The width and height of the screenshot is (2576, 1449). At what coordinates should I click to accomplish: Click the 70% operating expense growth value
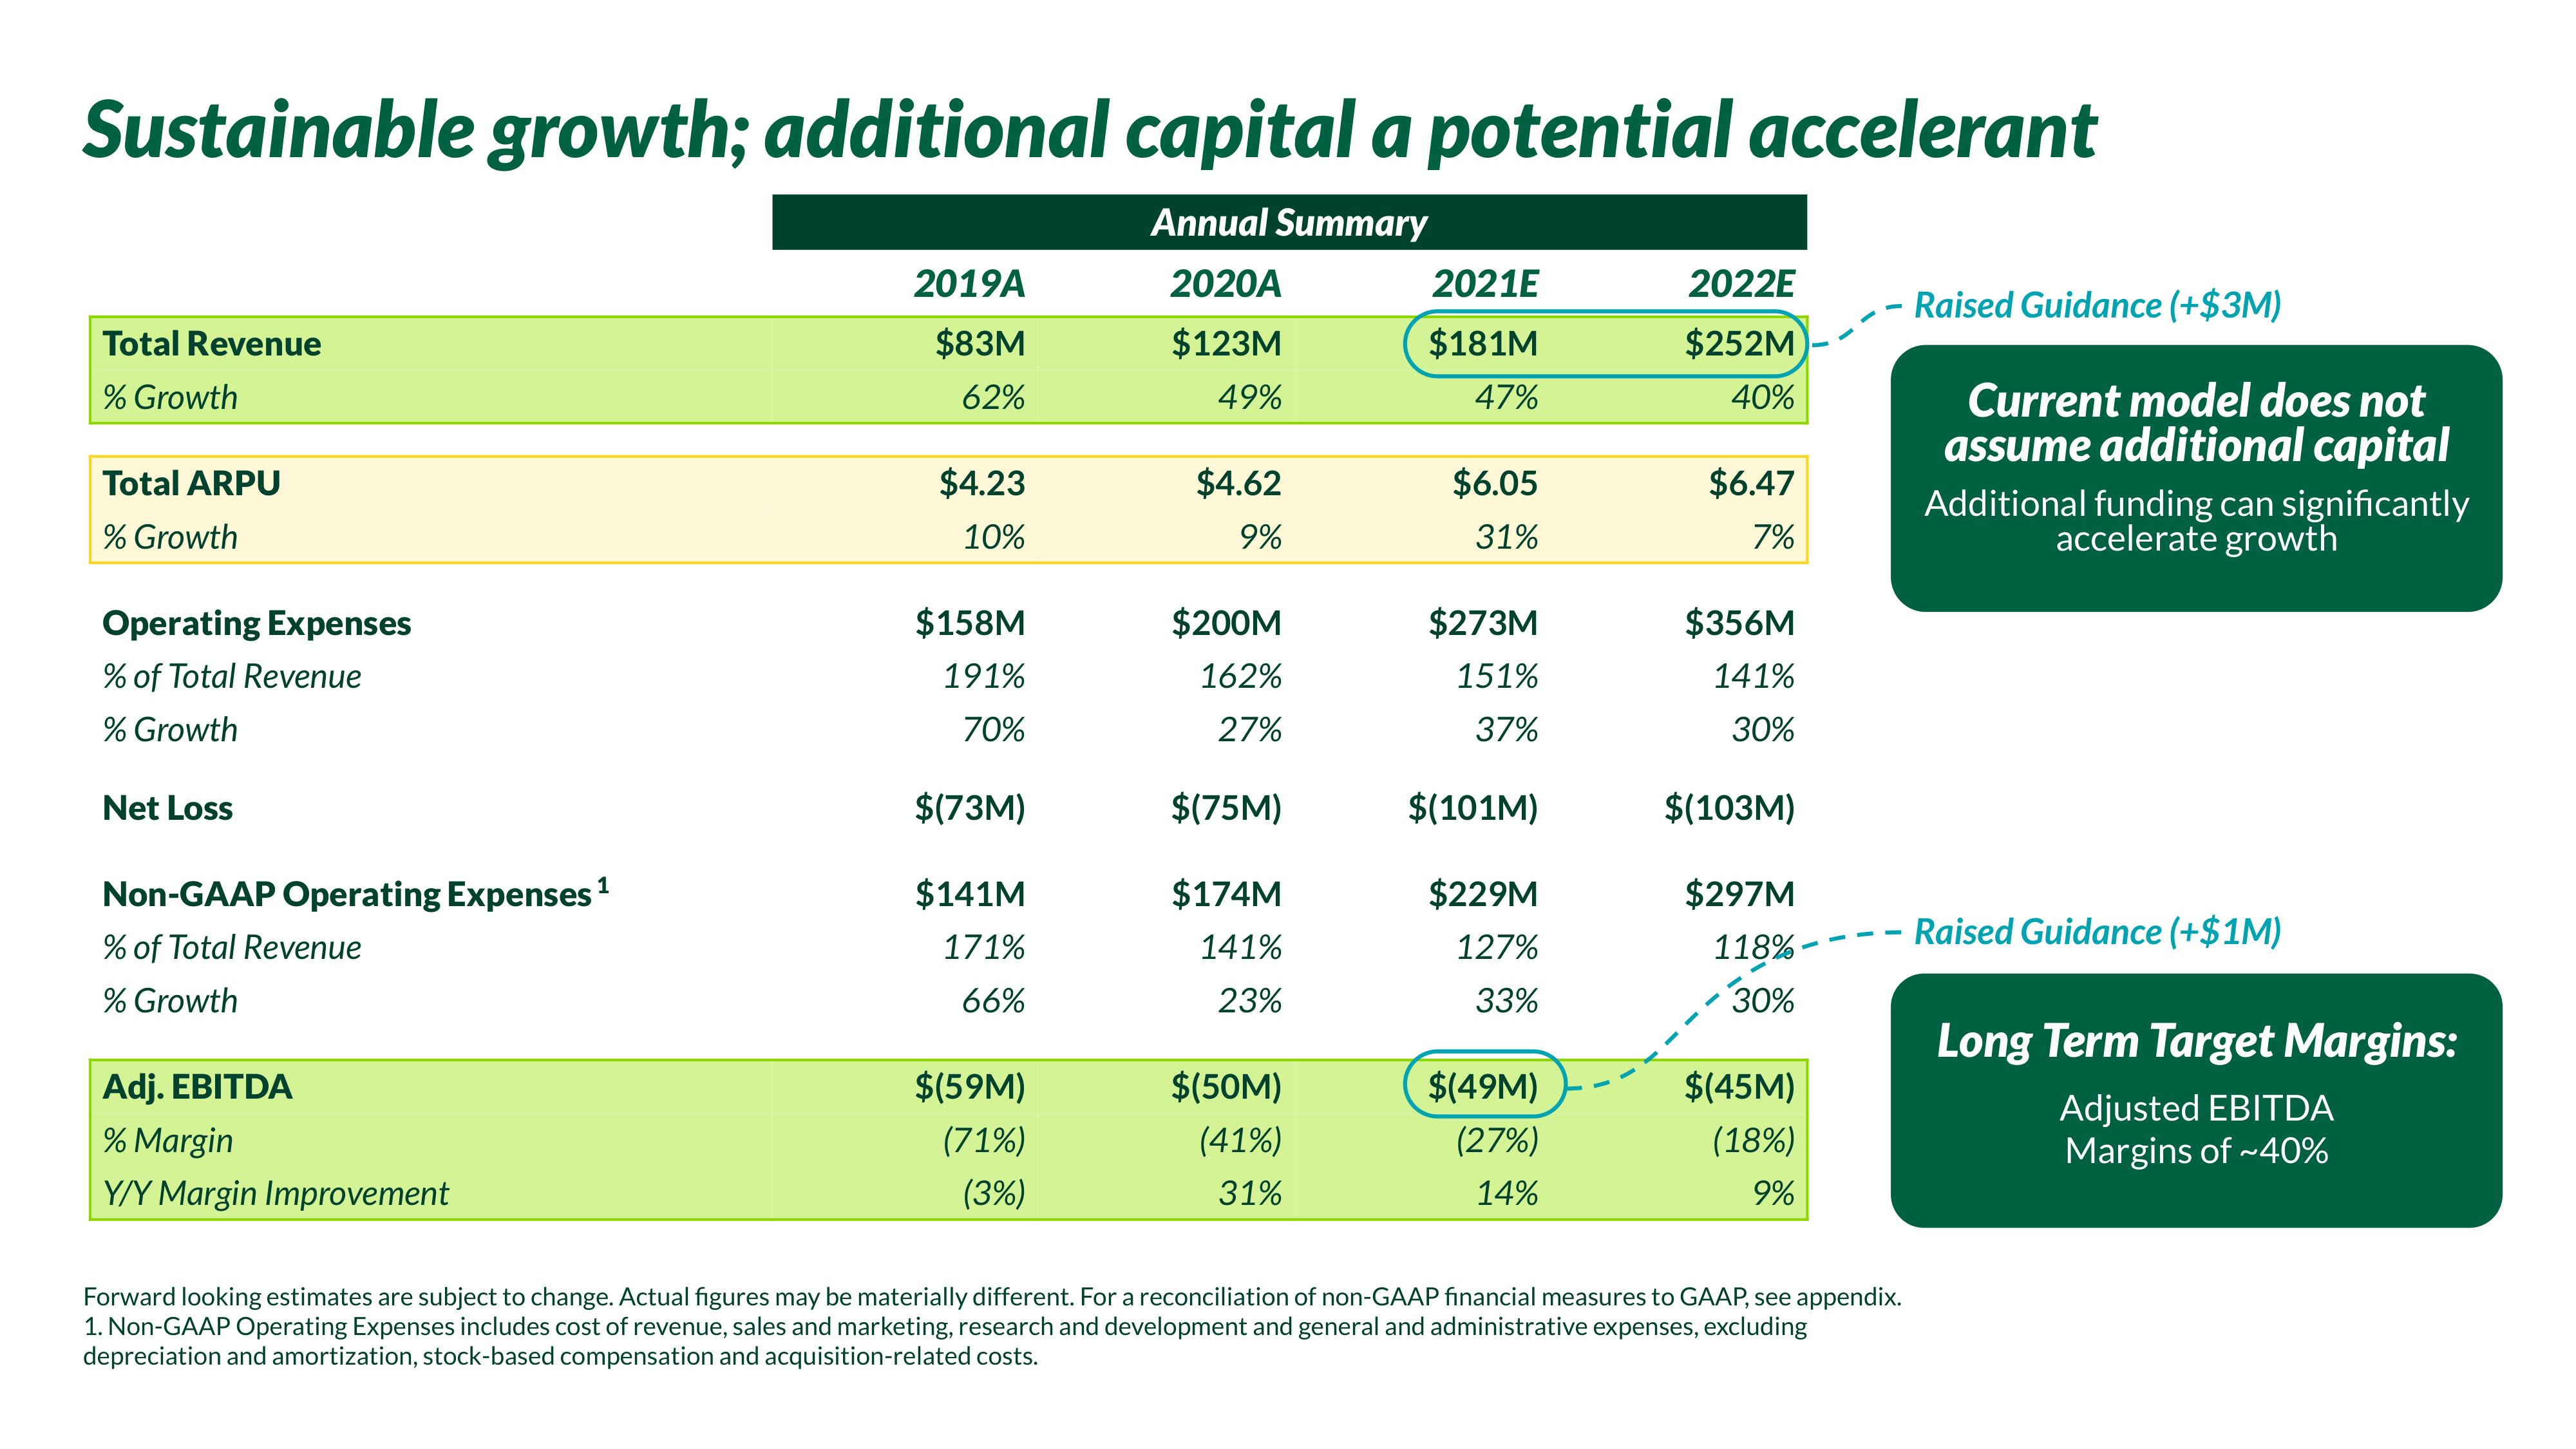tap(993, 730)
